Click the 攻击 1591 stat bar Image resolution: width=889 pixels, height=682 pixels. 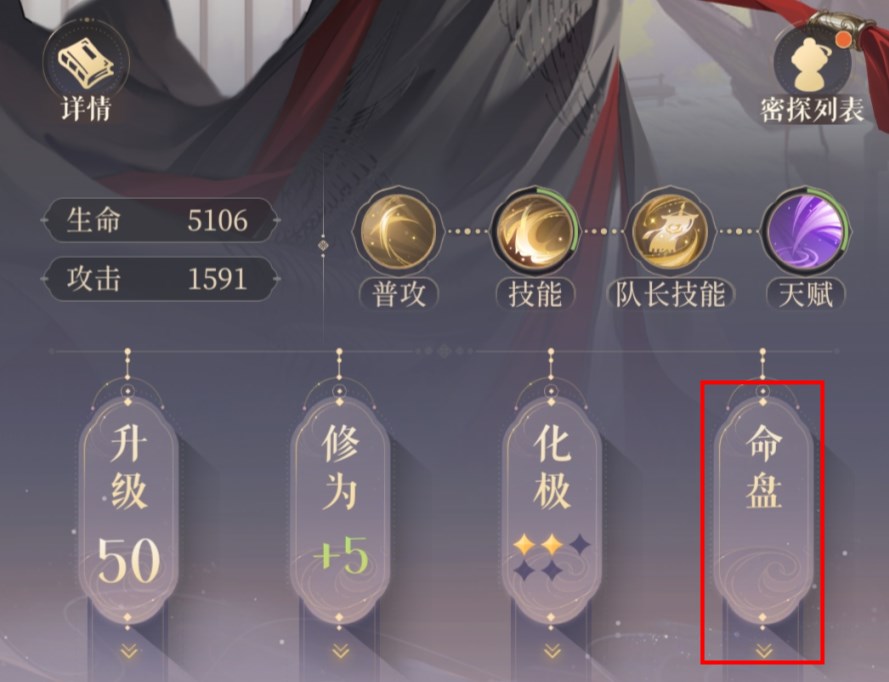point(160,279)
